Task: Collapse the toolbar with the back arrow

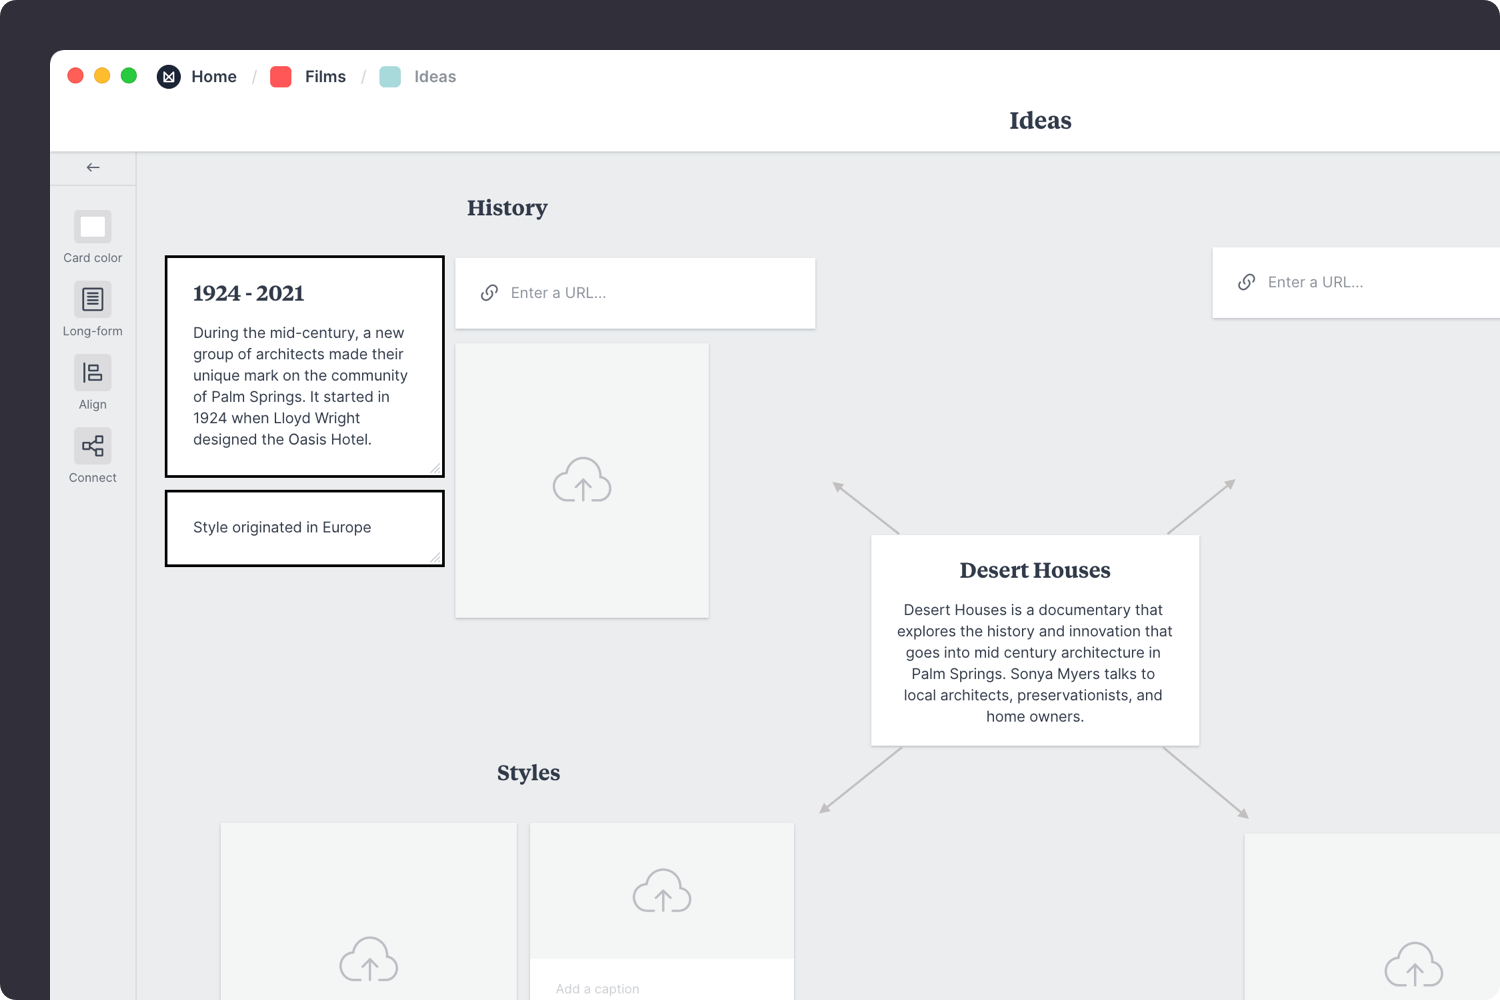Action: click(x=92, y=167)
